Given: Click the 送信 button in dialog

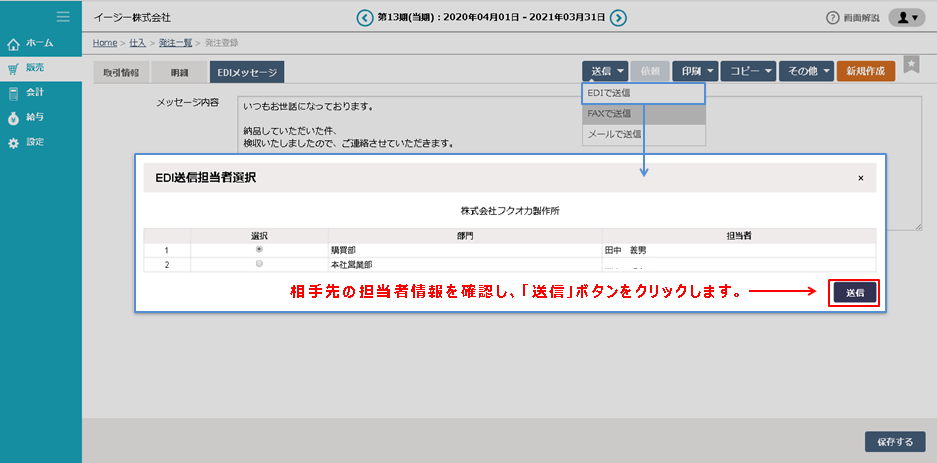Looking at the screenshot, I should click(855, 293).
